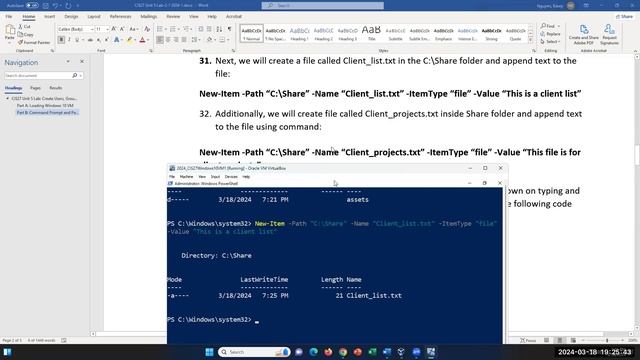The height and width of the screenshot is (360, 640).
Task: Open the Acrobat ribbon tab
Action: tap(234, 17)
